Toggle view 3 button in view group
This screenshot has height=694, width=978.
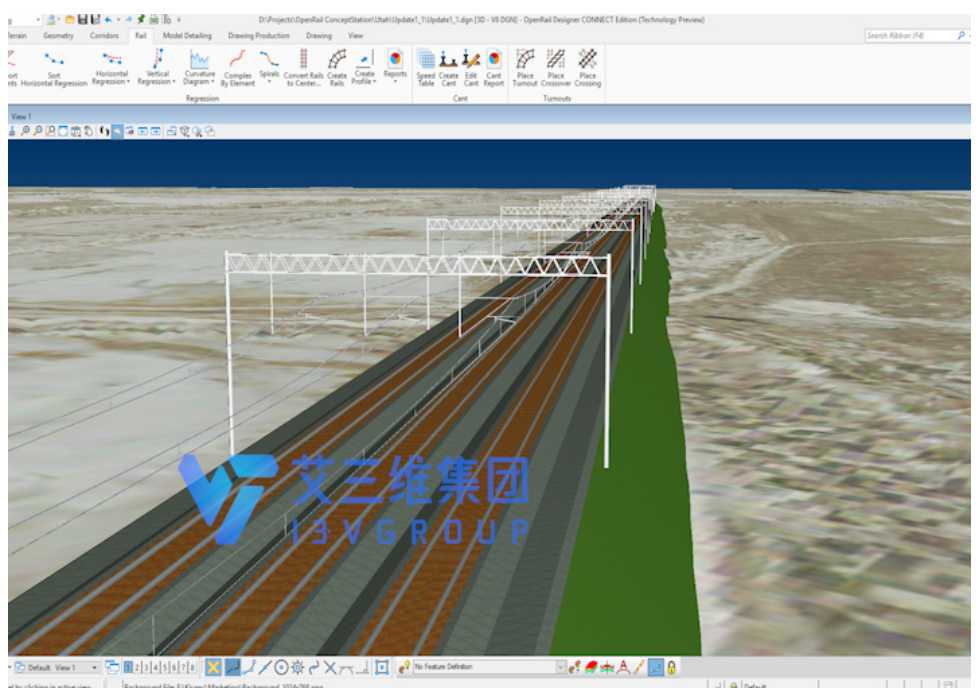[x=147, y=667]
